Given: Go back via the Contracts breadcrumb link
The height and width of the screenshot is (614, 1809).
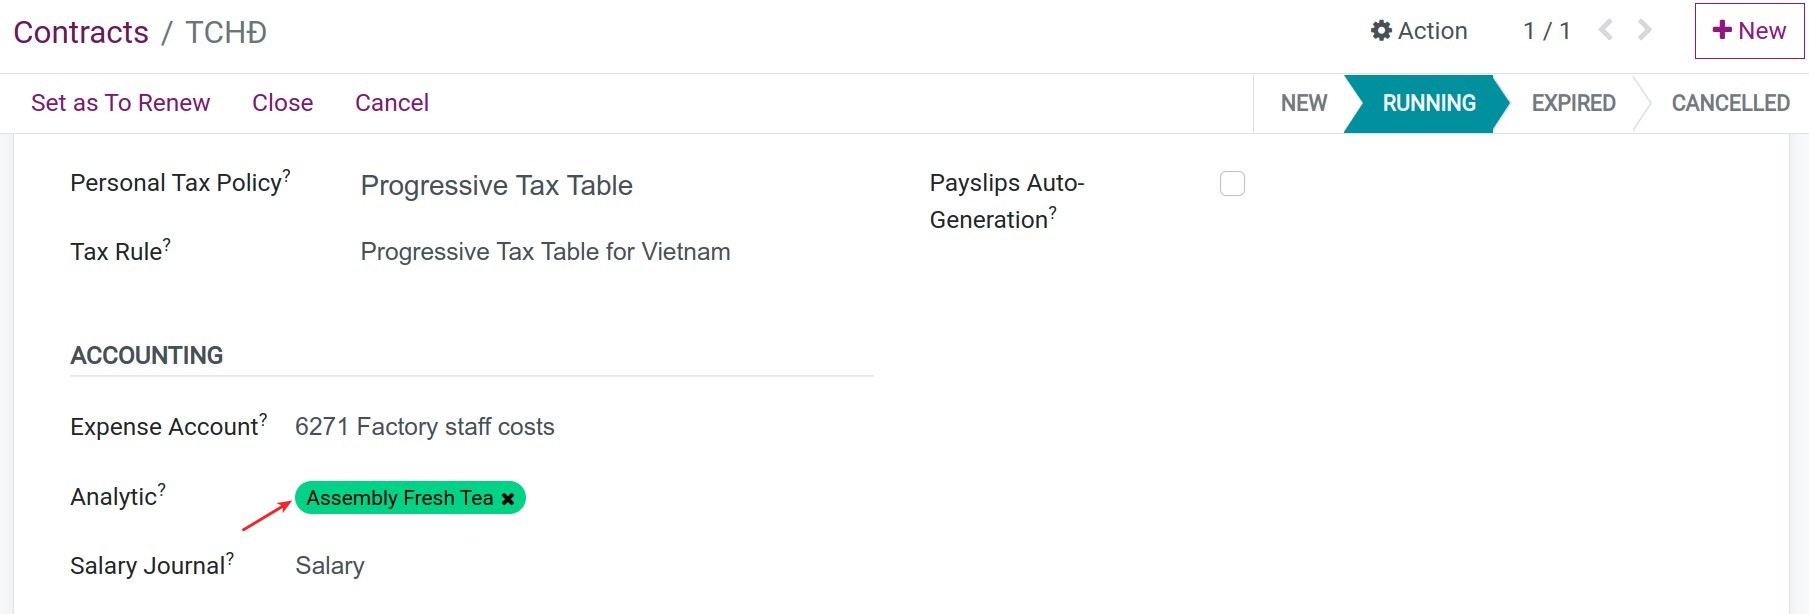Looking at the screenshot, I should tap(80, 31).
